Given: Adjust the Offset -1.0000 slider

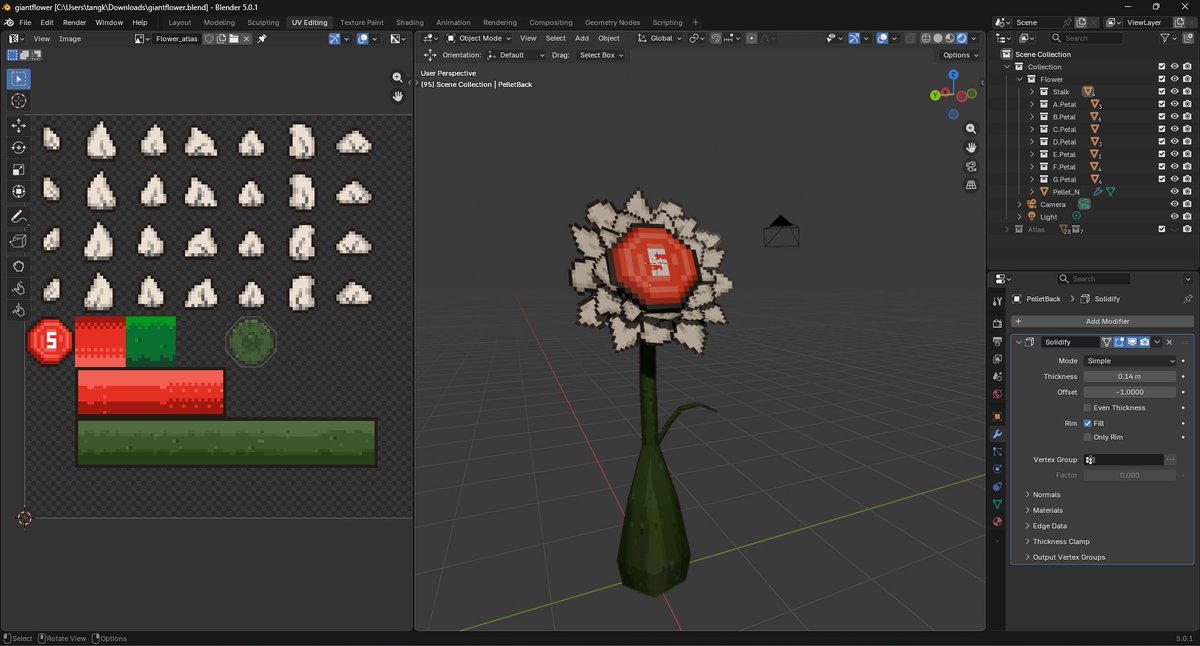Looking at the screenshot, I should [1131, 392].
